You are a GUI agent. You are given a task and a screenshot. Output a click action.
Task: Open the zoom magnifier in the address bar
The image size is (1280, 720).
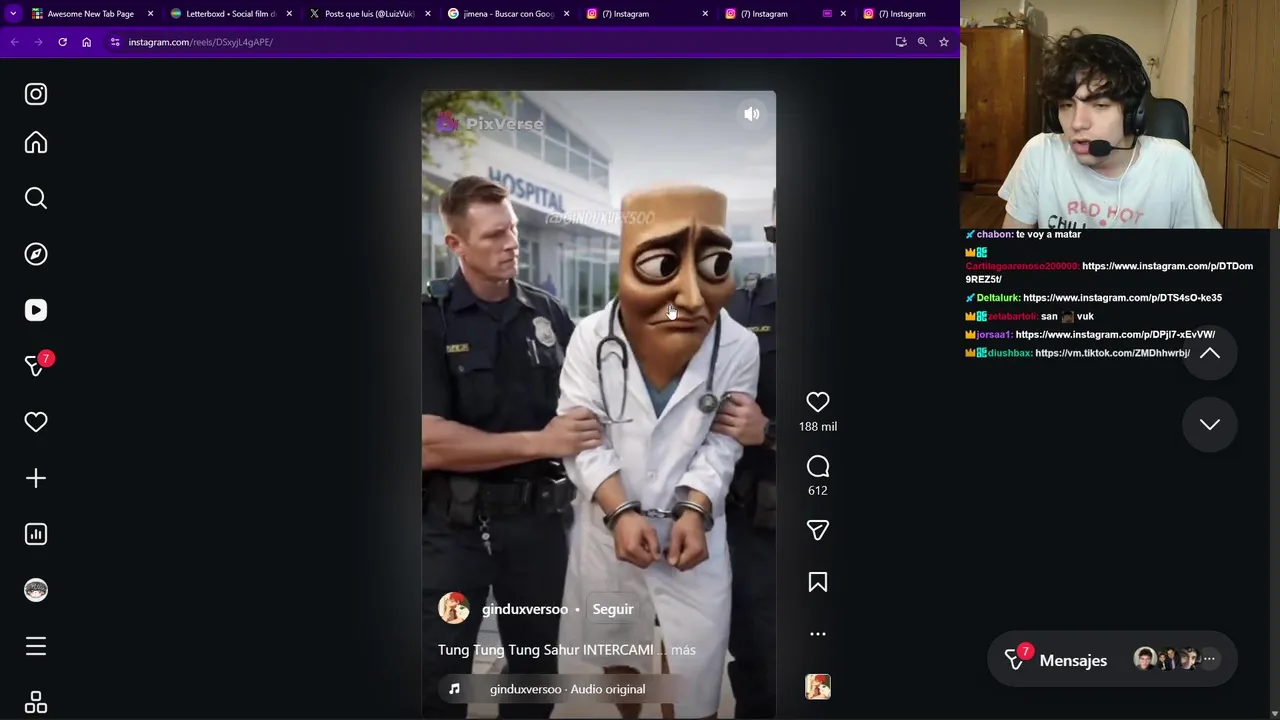tap(922, 42)
